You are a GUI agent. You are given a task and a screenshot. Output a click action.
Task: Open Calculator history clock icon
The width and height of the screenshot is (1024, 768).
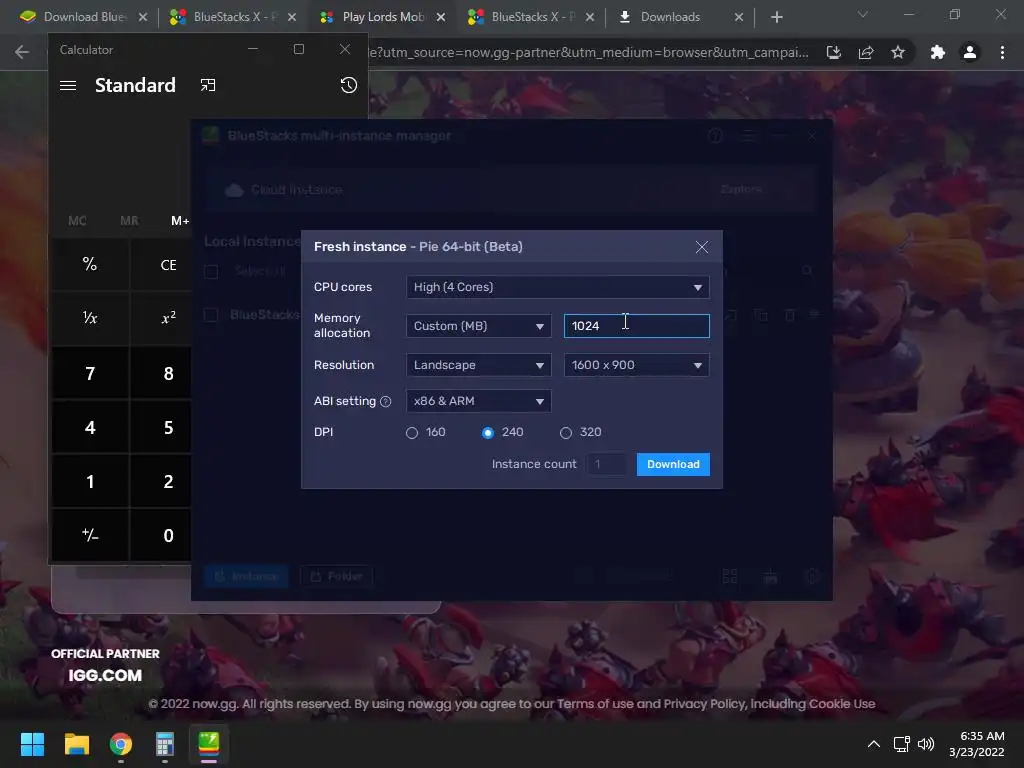(349, 86)
